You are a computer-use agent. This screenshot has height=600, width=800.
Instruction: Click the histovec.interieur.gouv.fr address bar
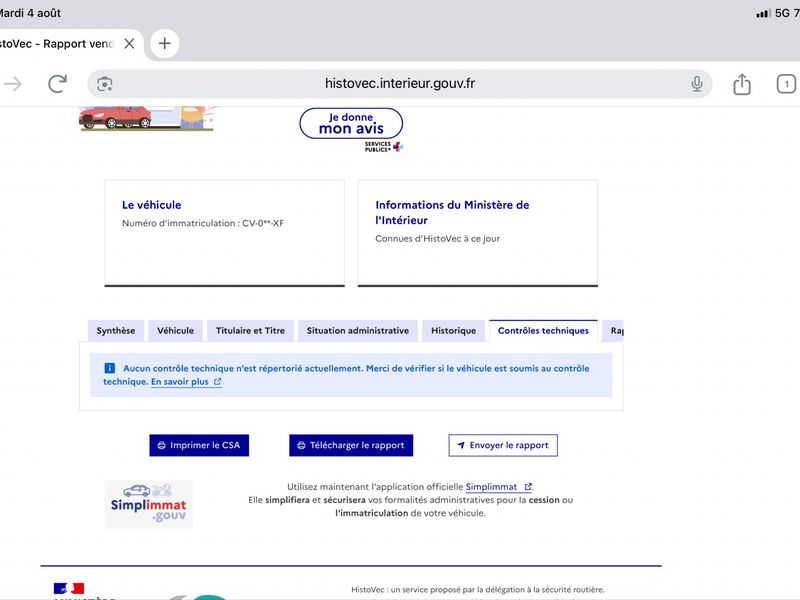(399, 84)
